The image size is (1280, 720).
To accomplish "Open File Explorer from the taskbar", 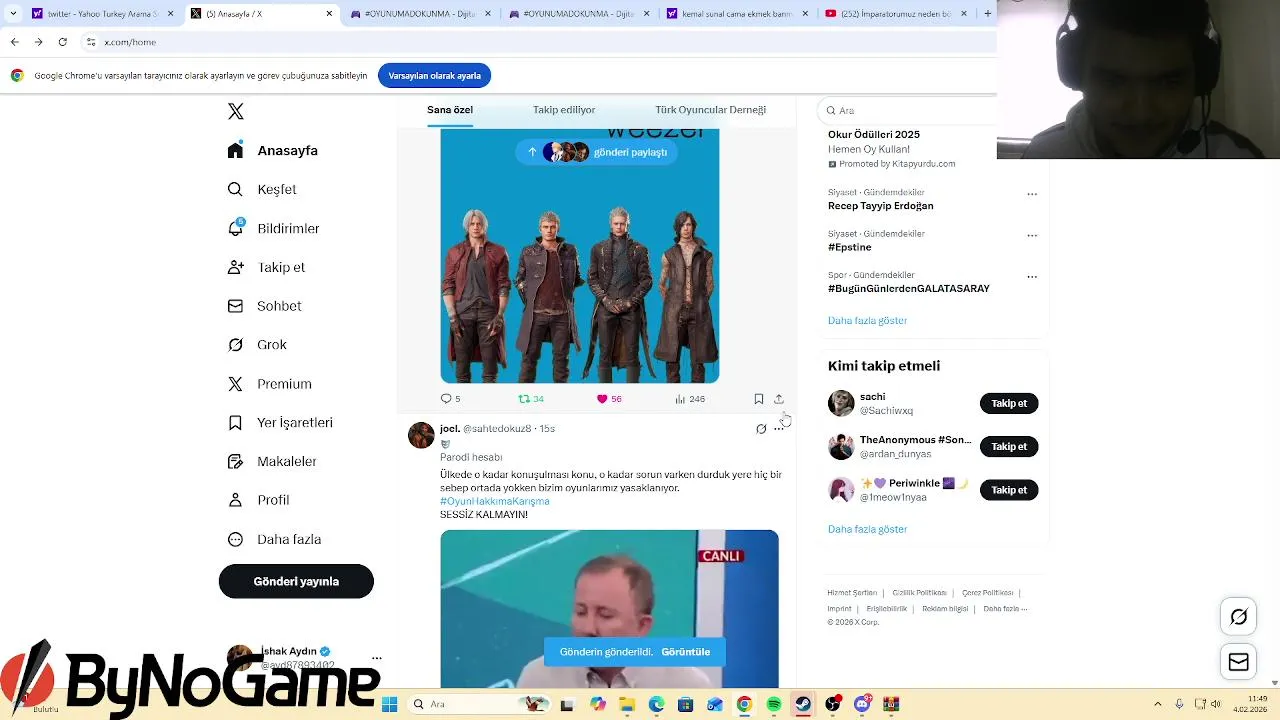I will point(627,704).
